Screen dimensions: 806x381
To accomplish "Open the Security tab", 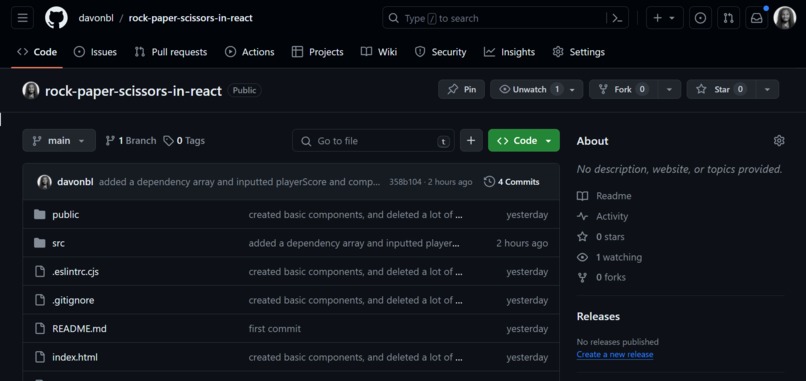I will [441, 52].
